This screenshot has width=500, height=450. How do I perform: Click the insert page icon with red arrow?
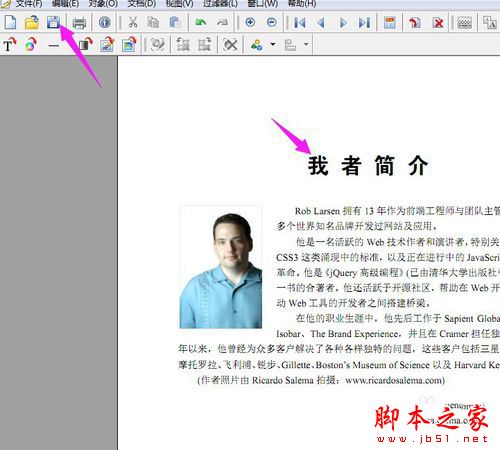(x=415, y=22)
